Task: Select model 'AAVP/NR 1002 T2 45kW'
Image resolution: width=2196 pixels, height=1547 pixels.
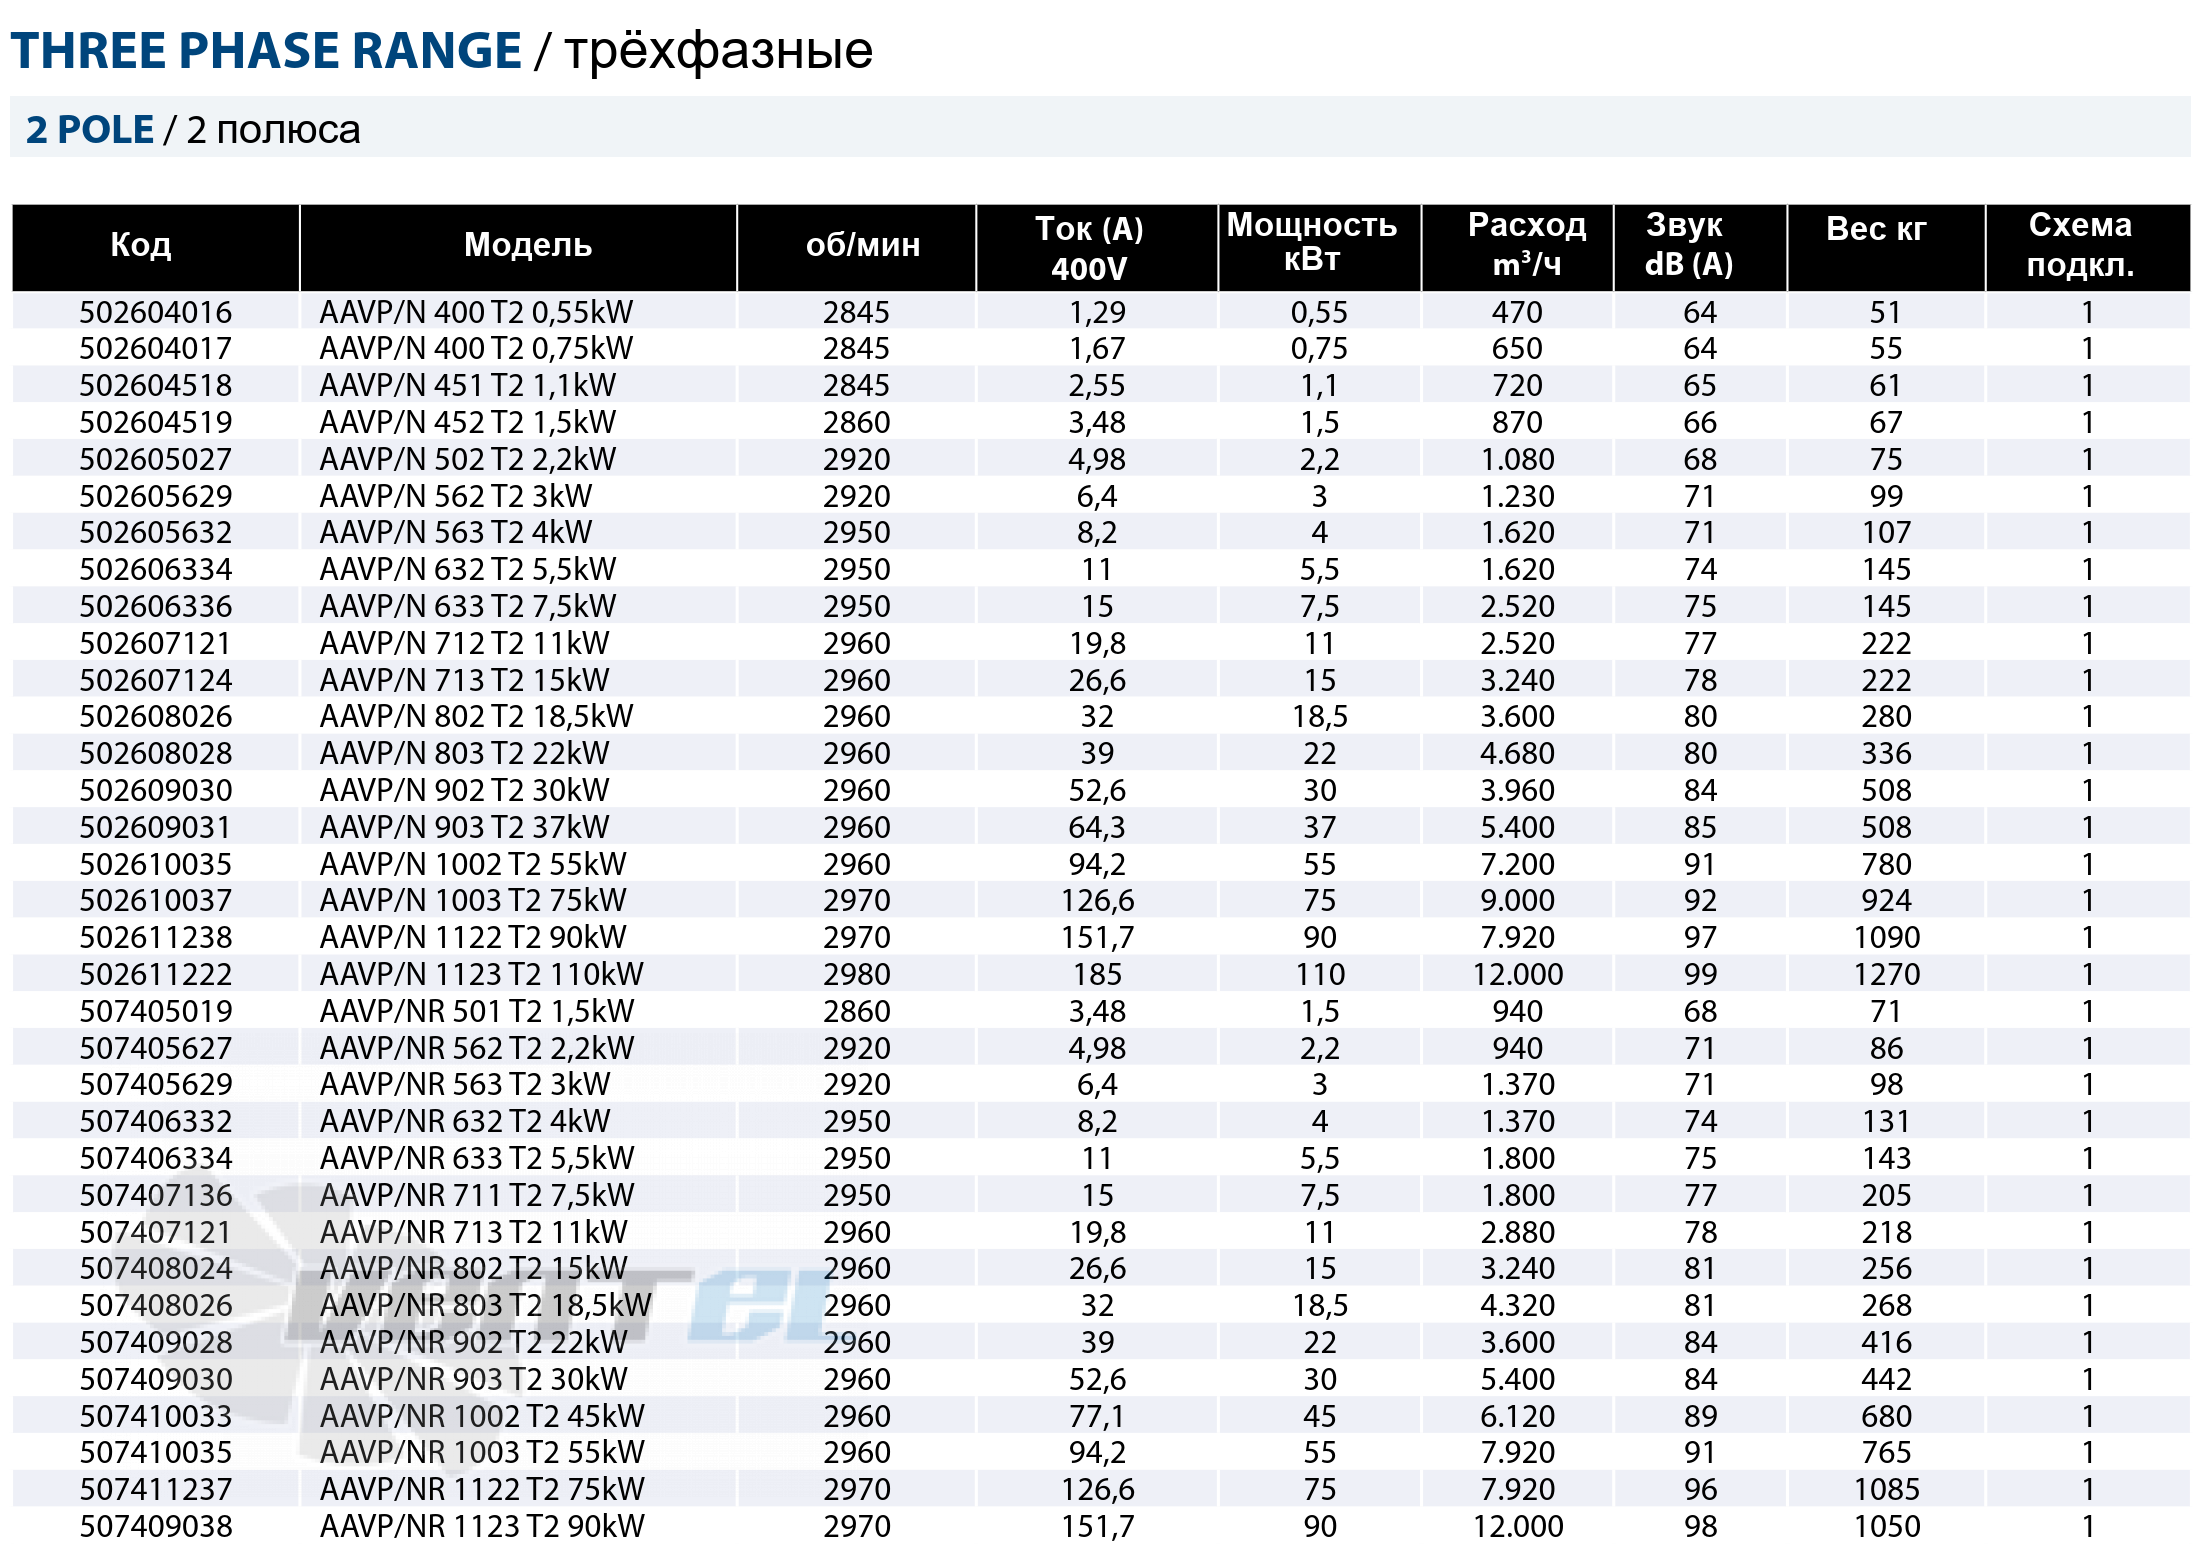Action: (482, 1416)
